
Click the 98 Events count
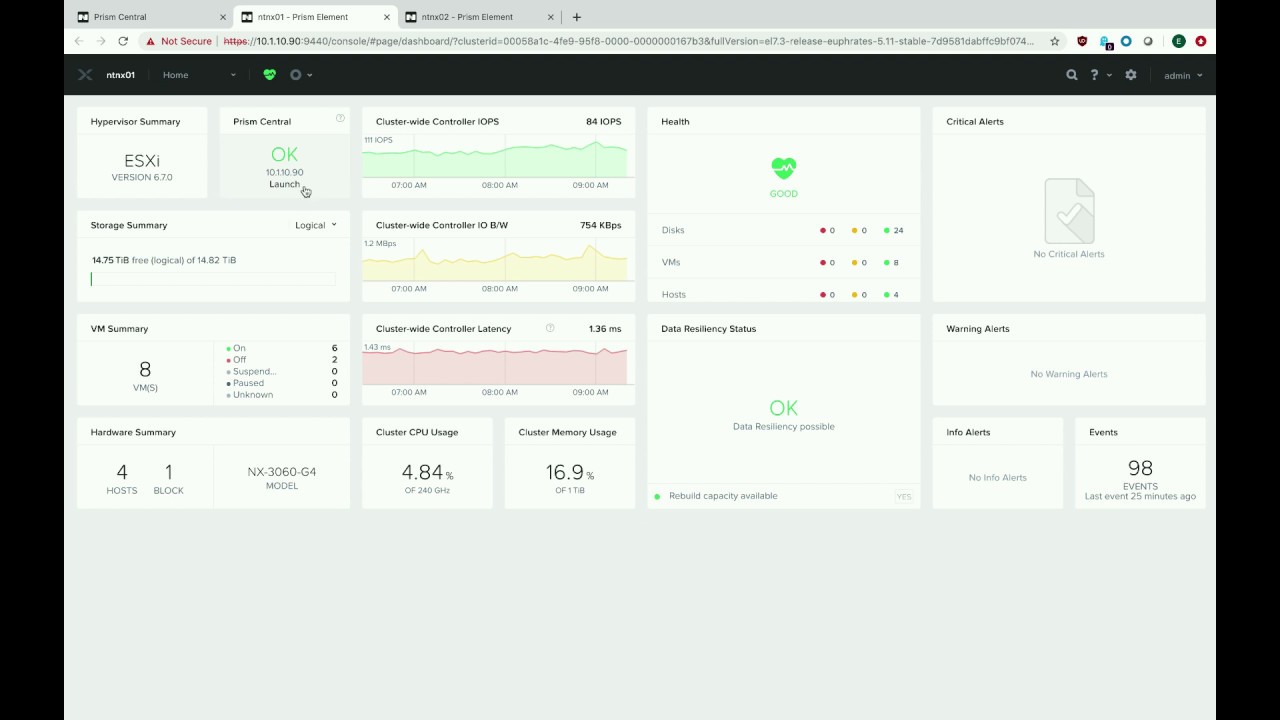click(x=1140, y=468)
